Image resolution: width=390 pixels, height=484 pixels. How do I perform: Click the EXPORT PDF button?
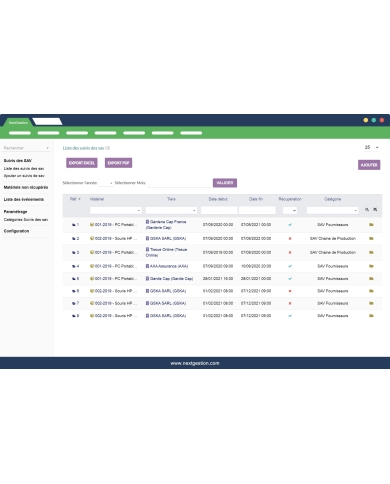118,163
